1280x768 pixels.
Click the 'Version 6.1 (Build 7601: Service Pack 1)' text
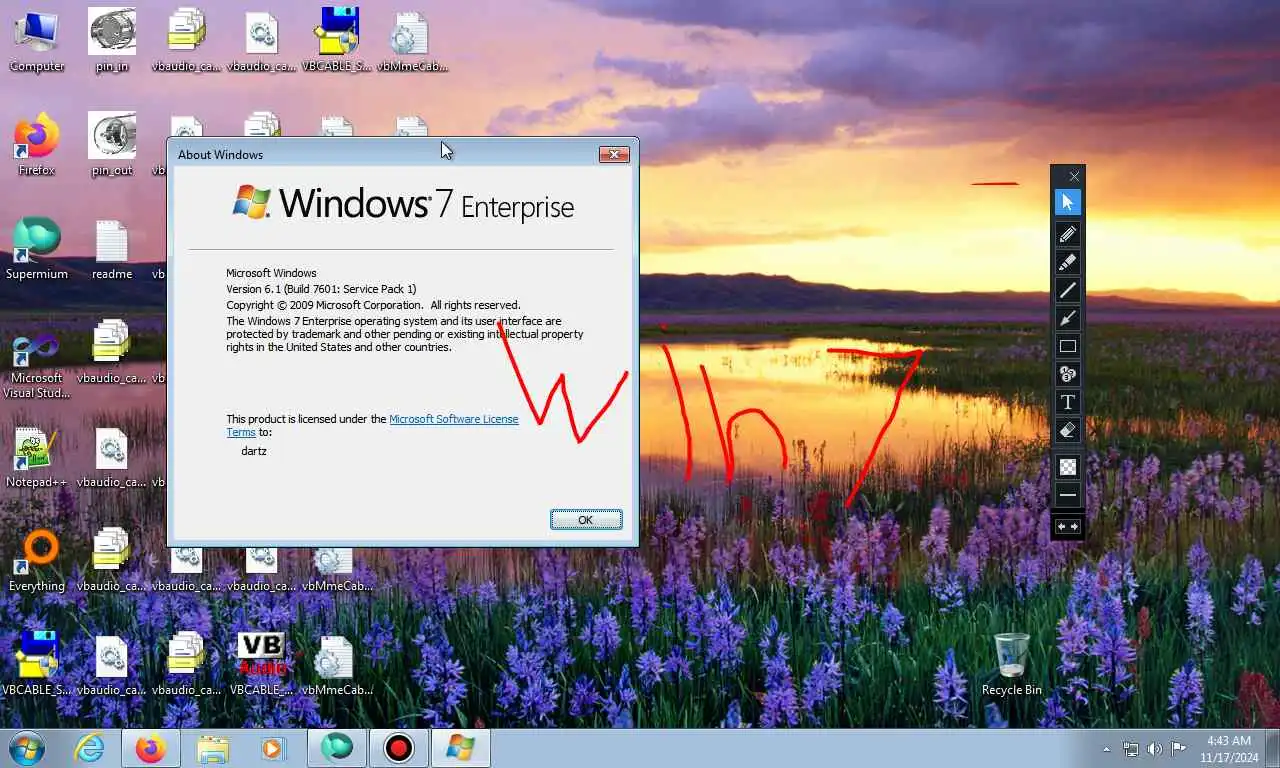click(x=321, y=289)
